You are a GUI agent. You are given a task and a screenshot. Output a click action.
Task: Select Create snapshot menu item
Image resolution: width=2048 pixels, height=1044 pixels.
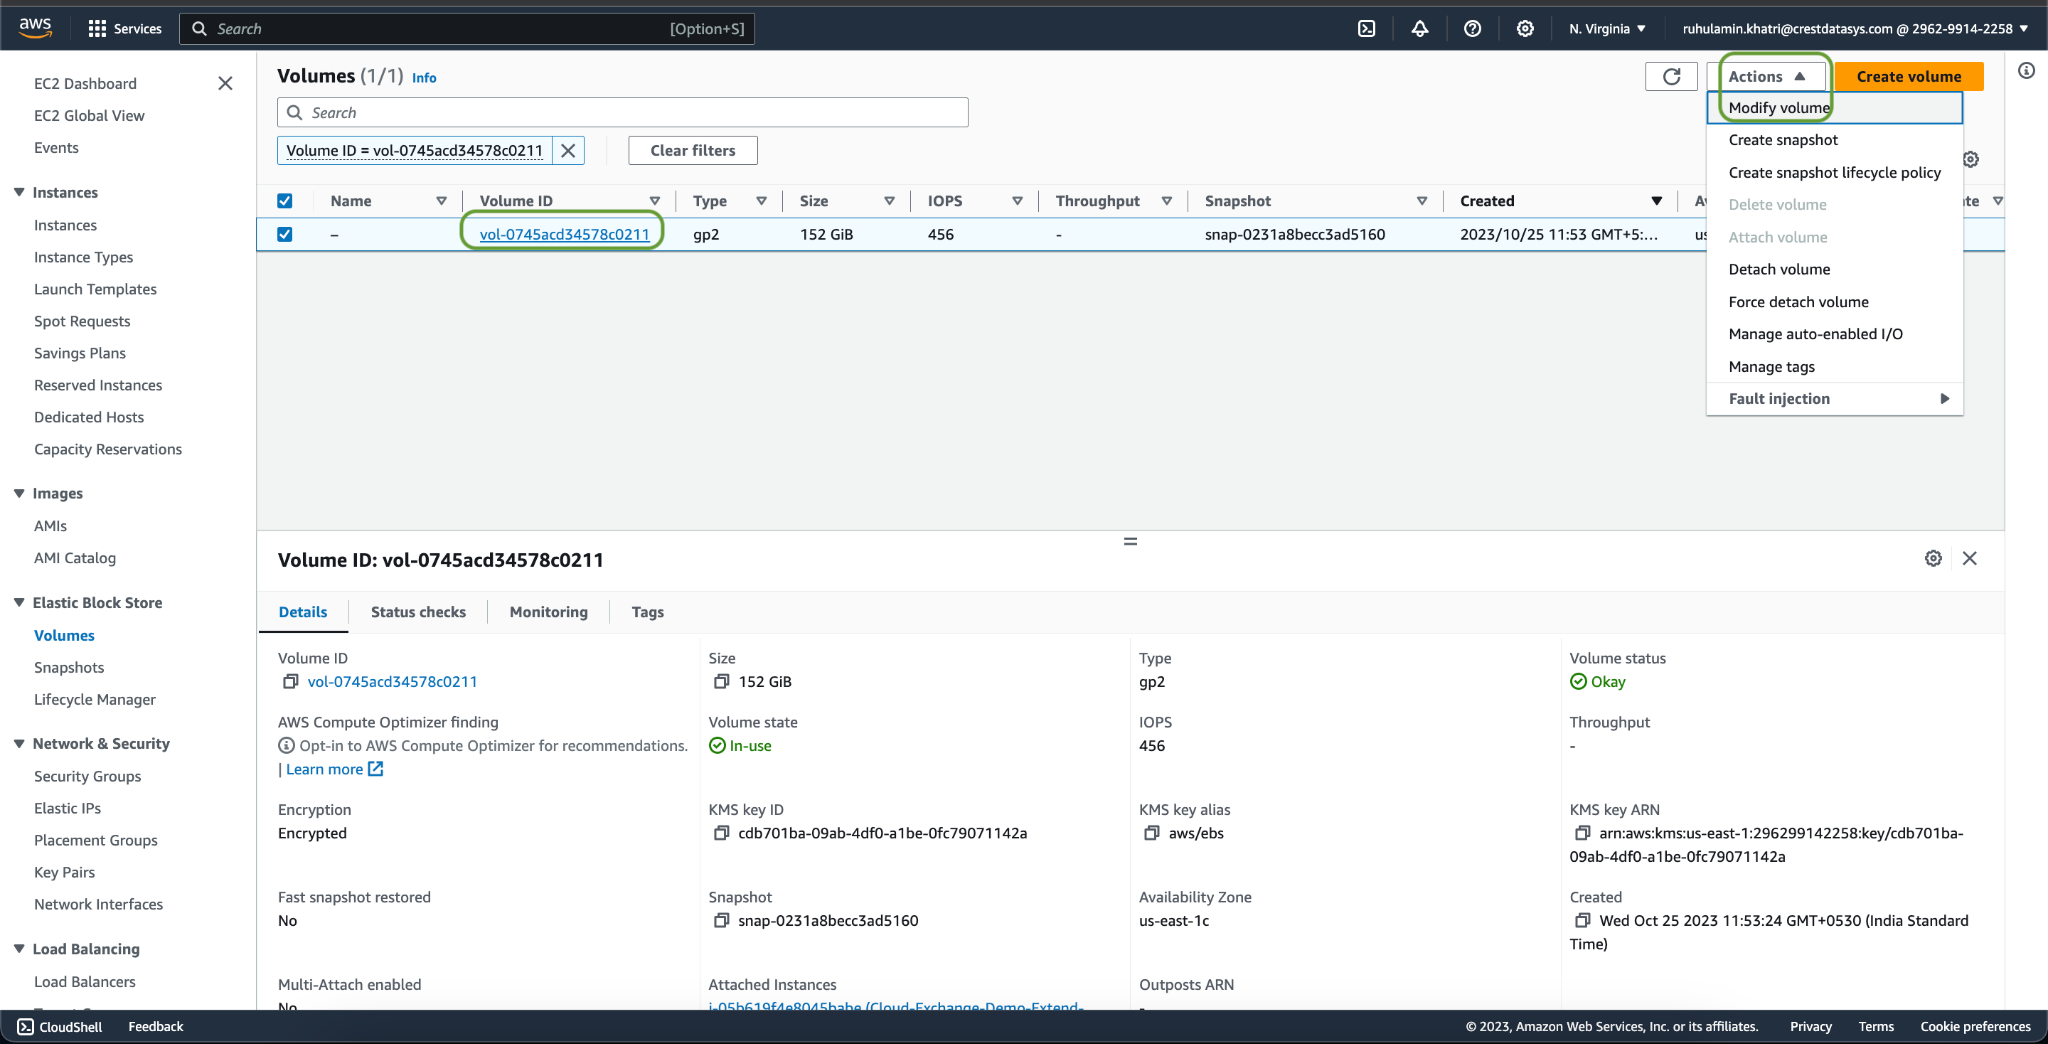(1835, 140)
